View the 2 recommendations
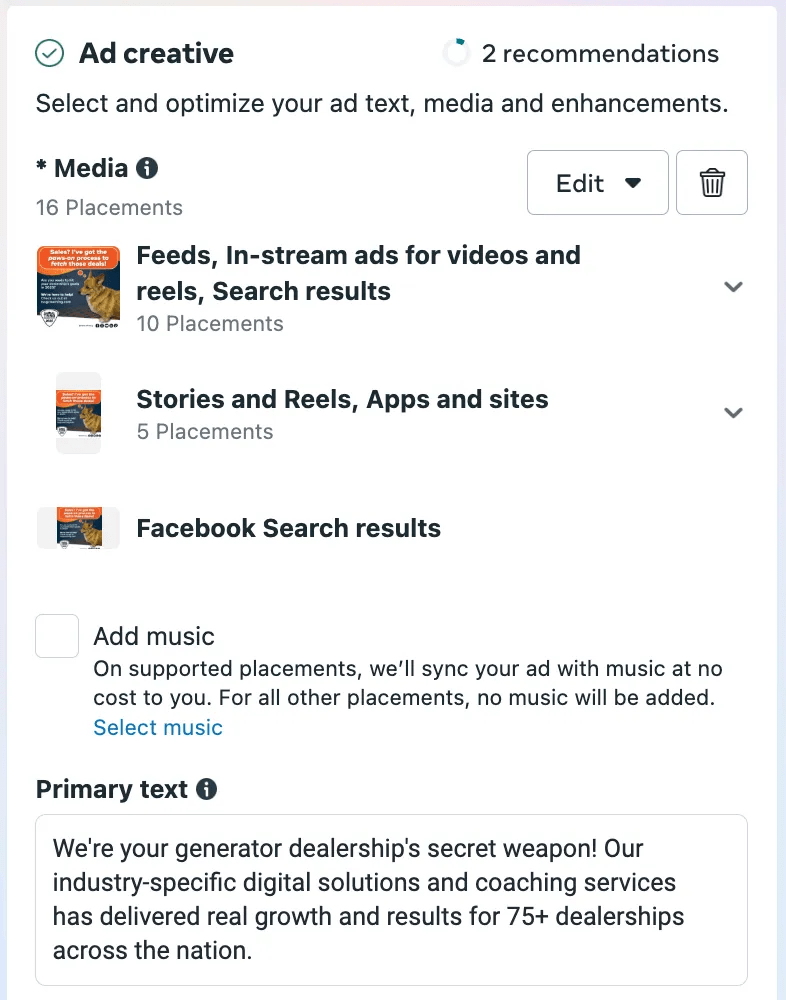The width and height of the screenshot is (786, 1000). click(x=600, y=54)
